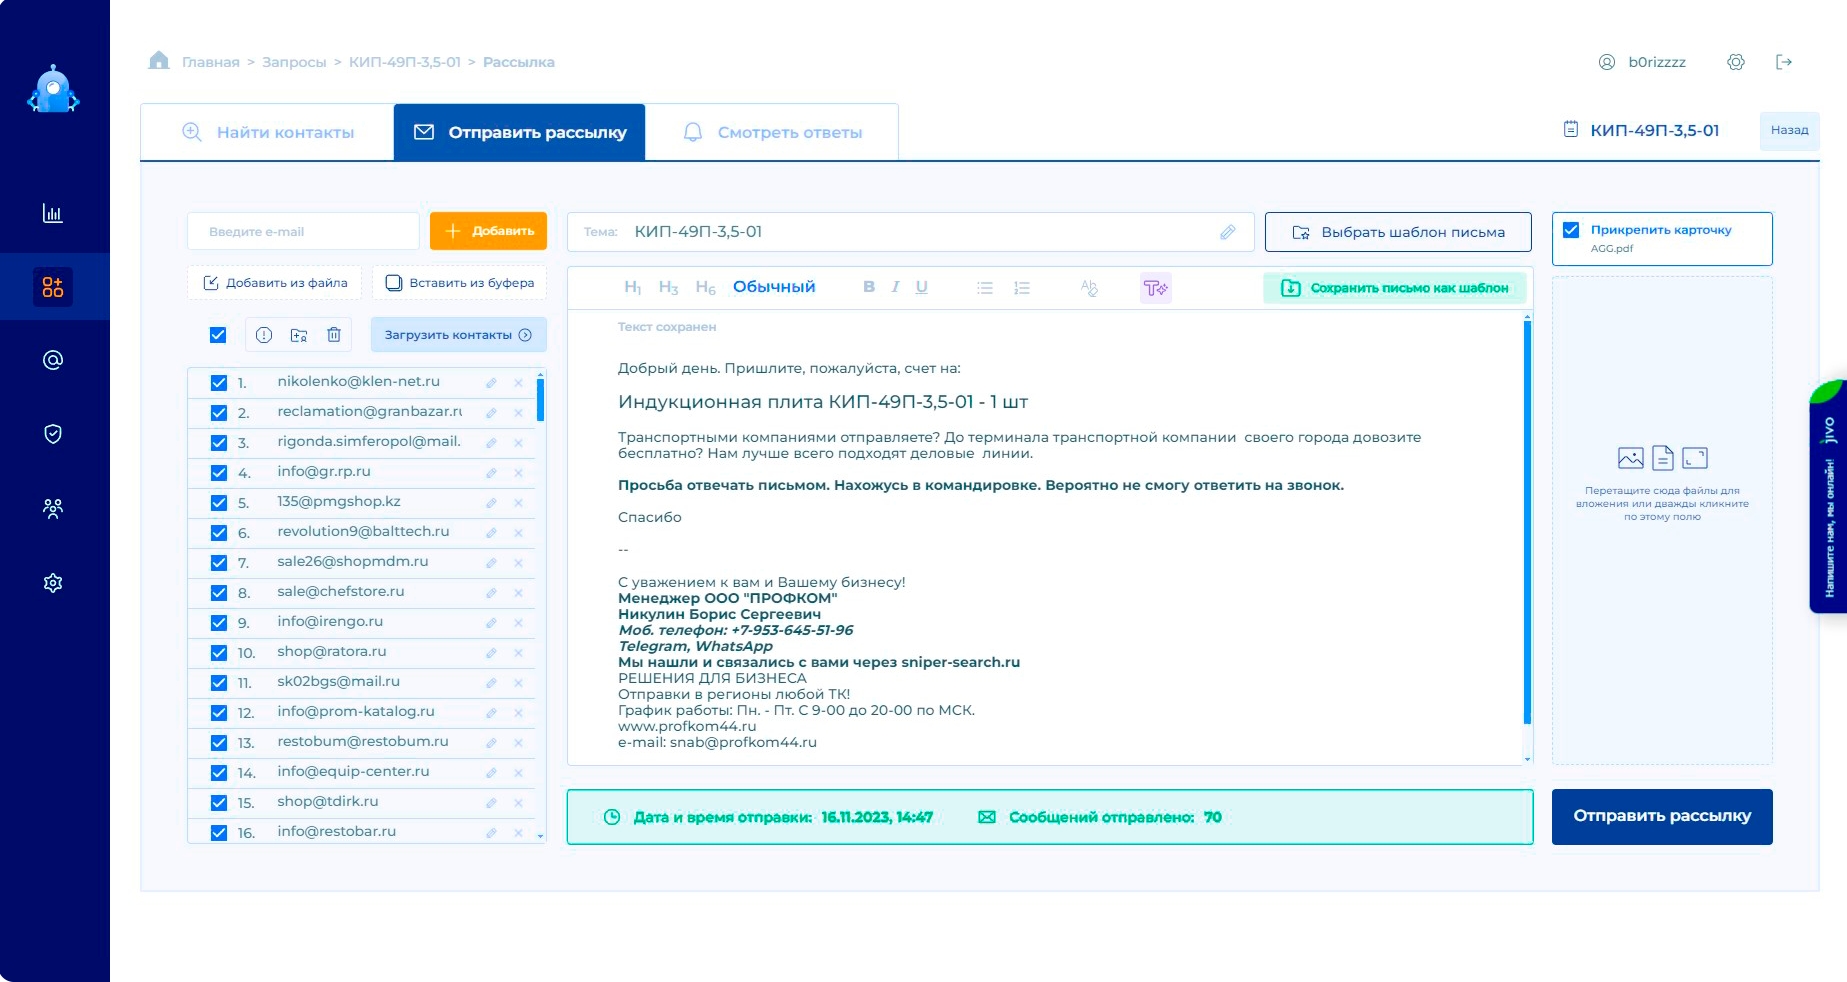The width and height of the screenshot is (1847, 982).
Task: Click the orange 'Добавить' button
Action: coord(488,231)
